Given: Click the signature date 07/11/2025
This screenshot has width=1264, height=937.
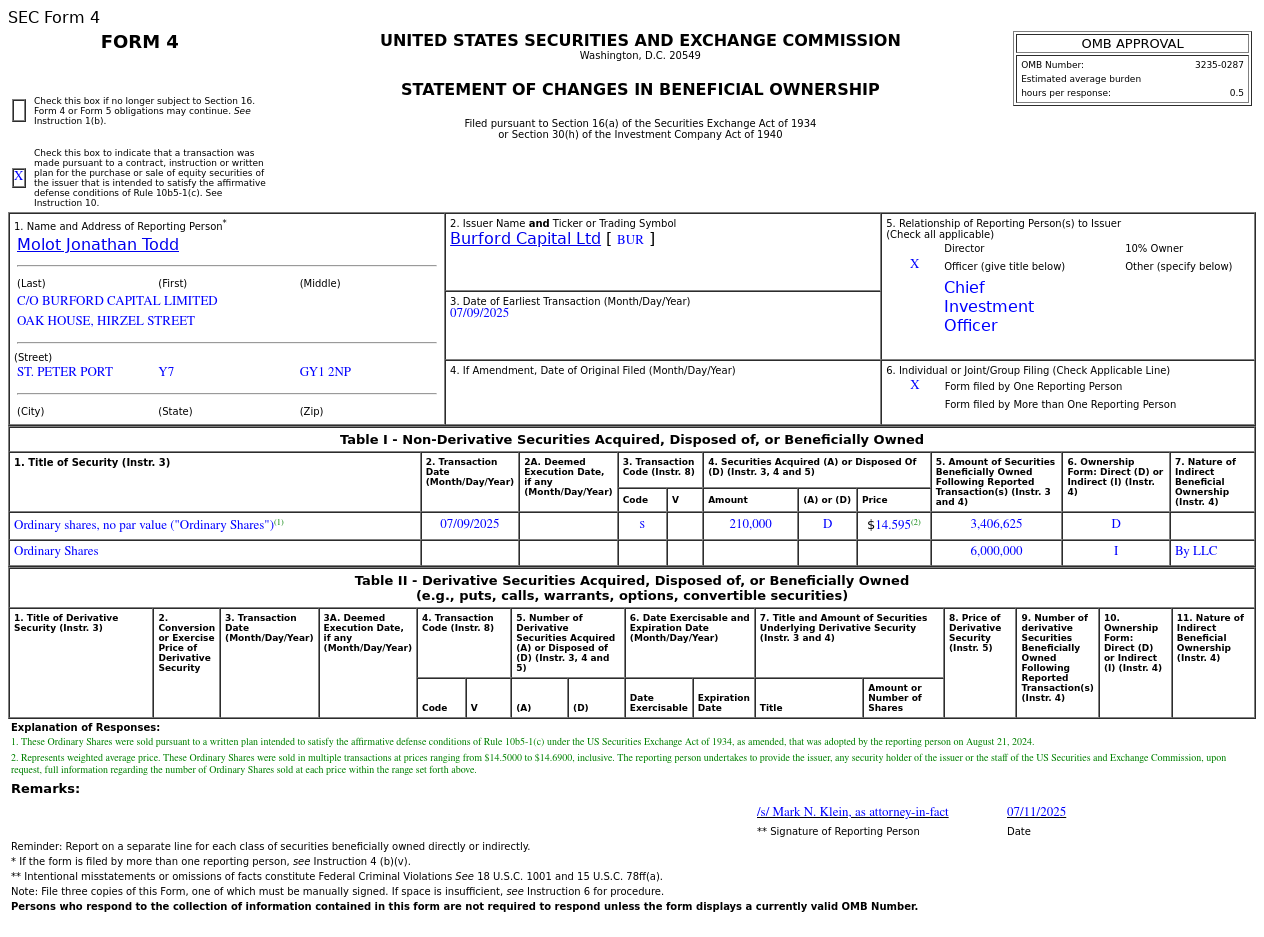Looking at the screenshot, I should 1036,813.
